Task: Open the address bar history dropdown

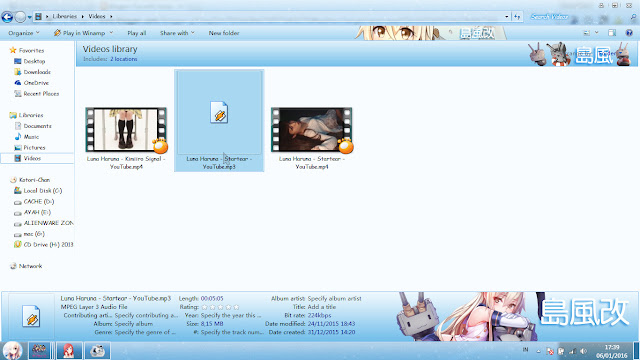Action: pyautogui.click(x=507, y=17)
